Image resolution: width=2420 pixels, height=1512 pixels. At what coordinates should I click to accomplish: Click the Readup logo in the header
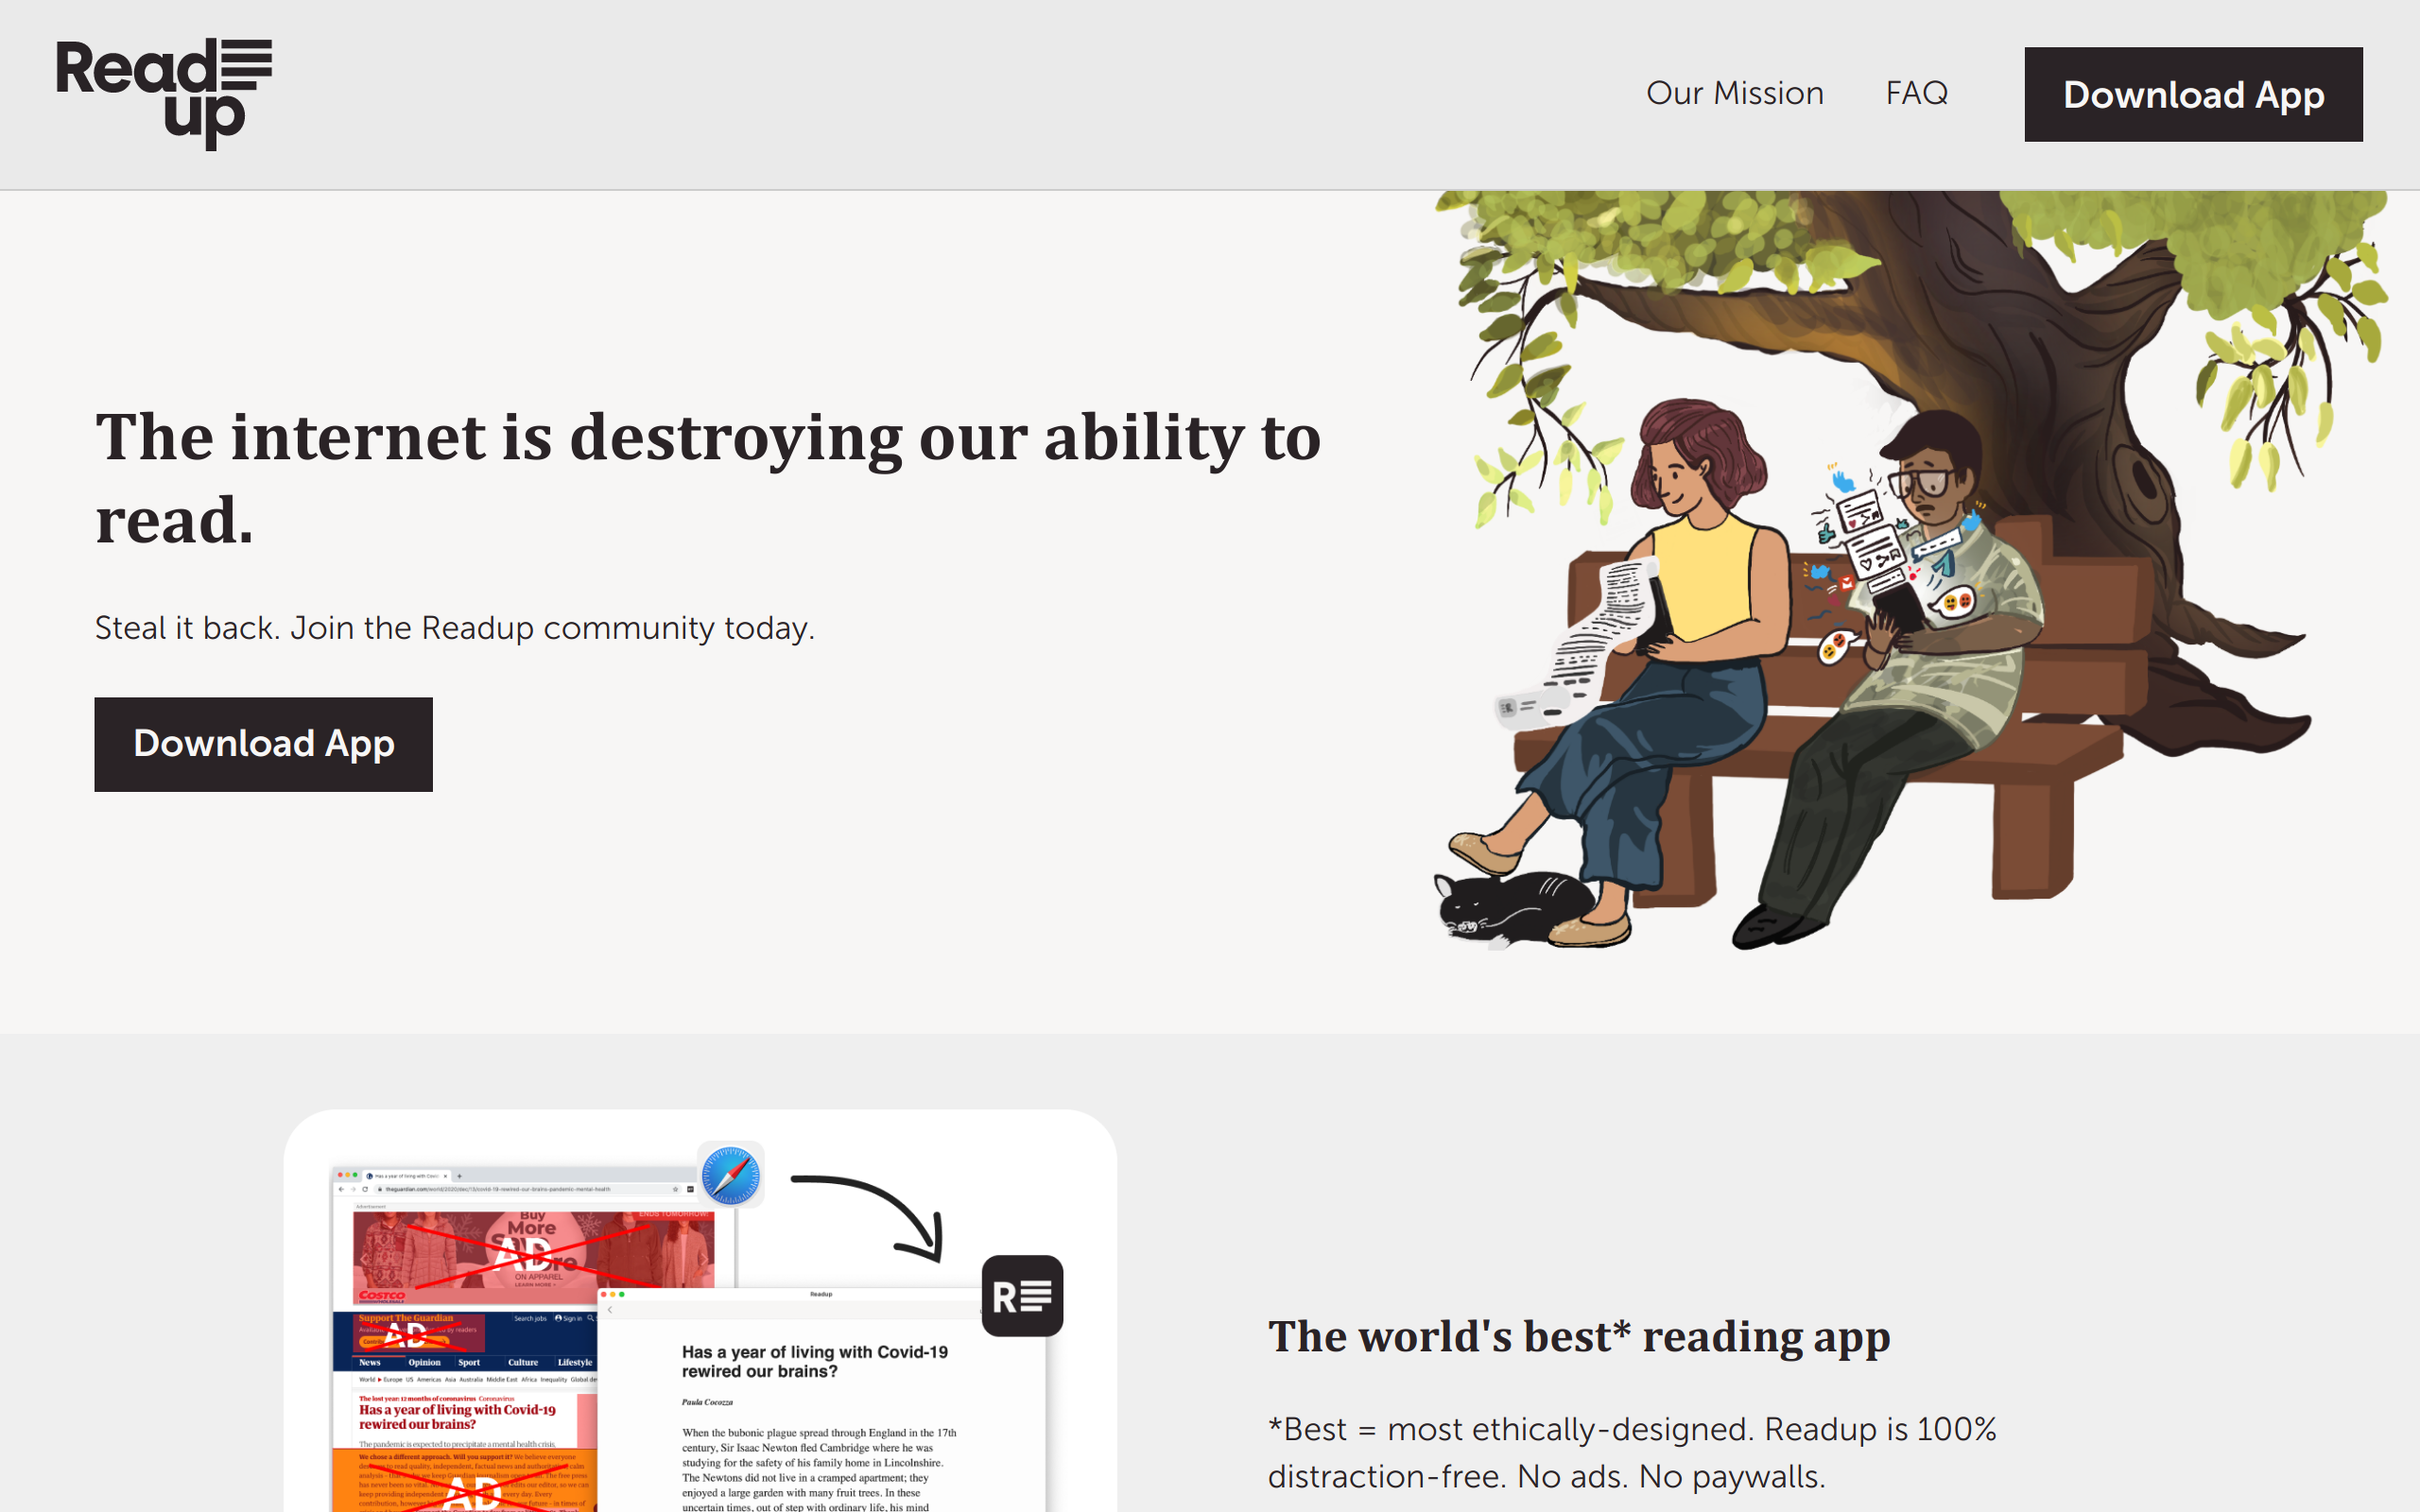tap(164, 94)
